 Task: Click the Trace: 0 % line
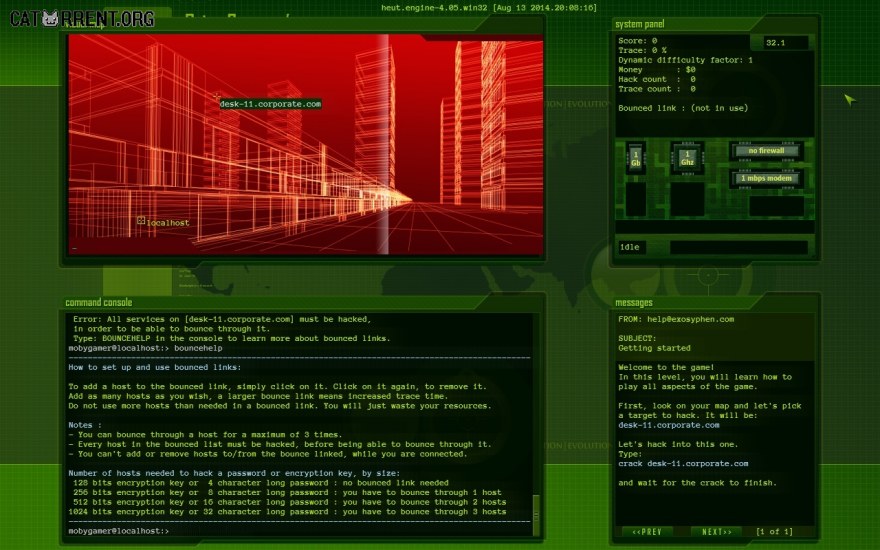[642, 50]
